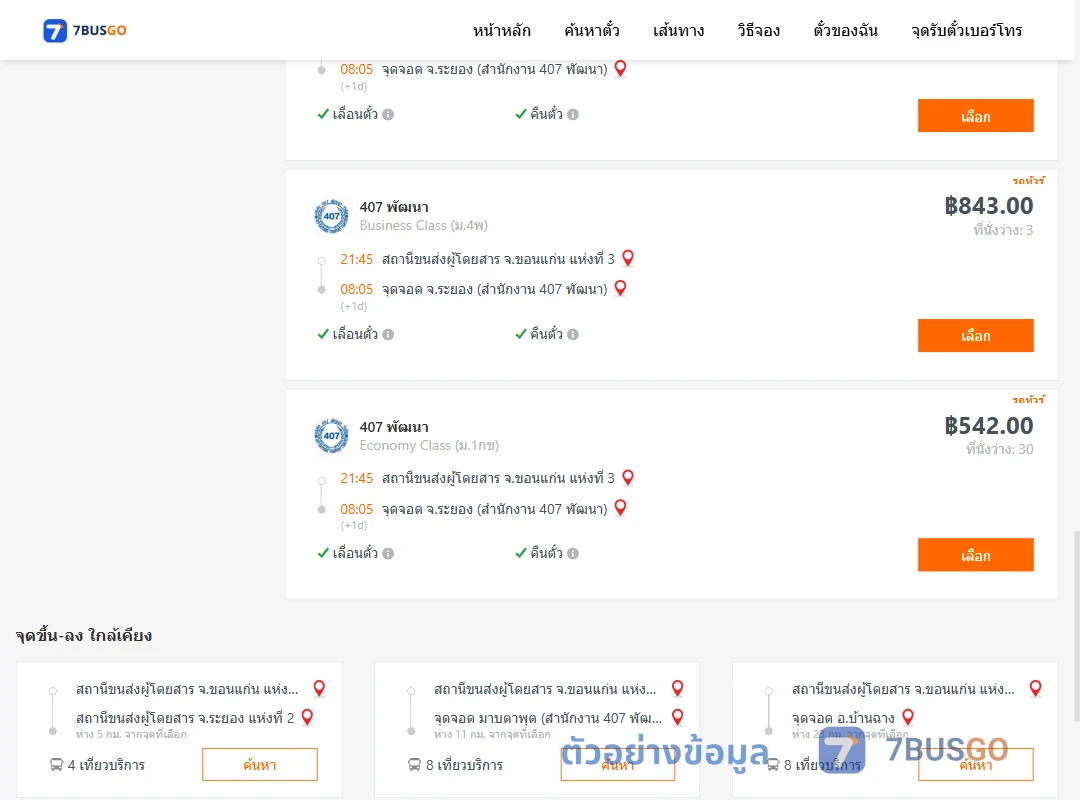The width and height of the screenshot is (1080, 800).
Task: Click origin map pin in มาบตาพุด card
Action: click(x=678, y=688)
